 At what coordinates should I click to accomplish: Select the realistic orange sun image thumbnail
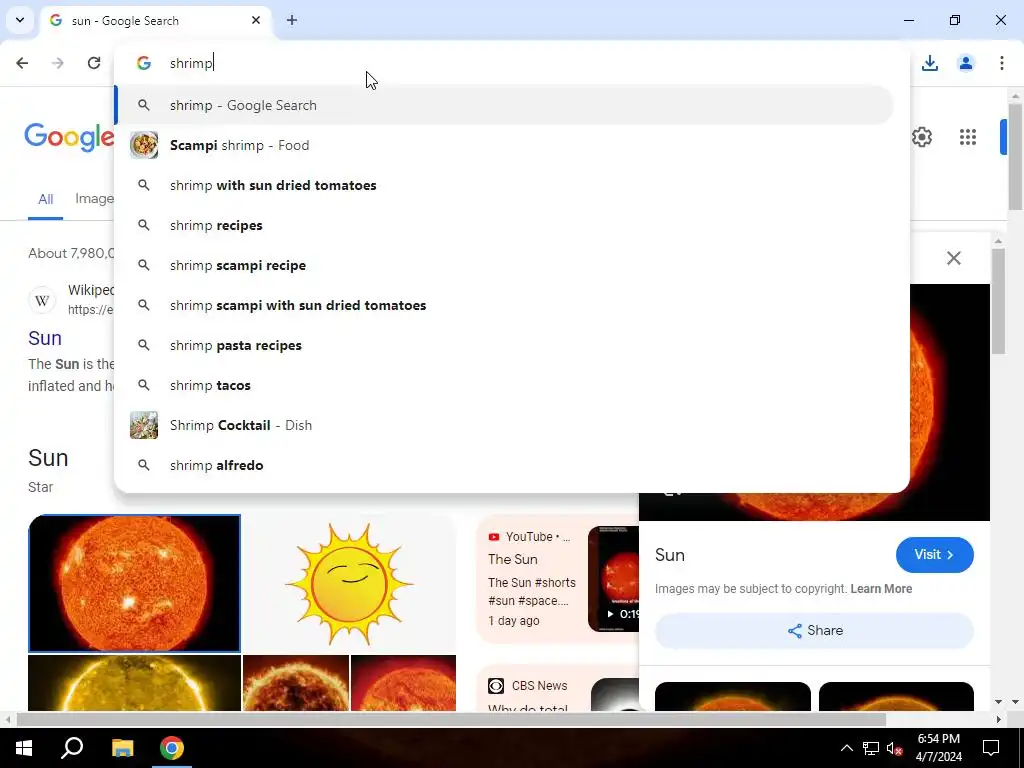(135, 583)
